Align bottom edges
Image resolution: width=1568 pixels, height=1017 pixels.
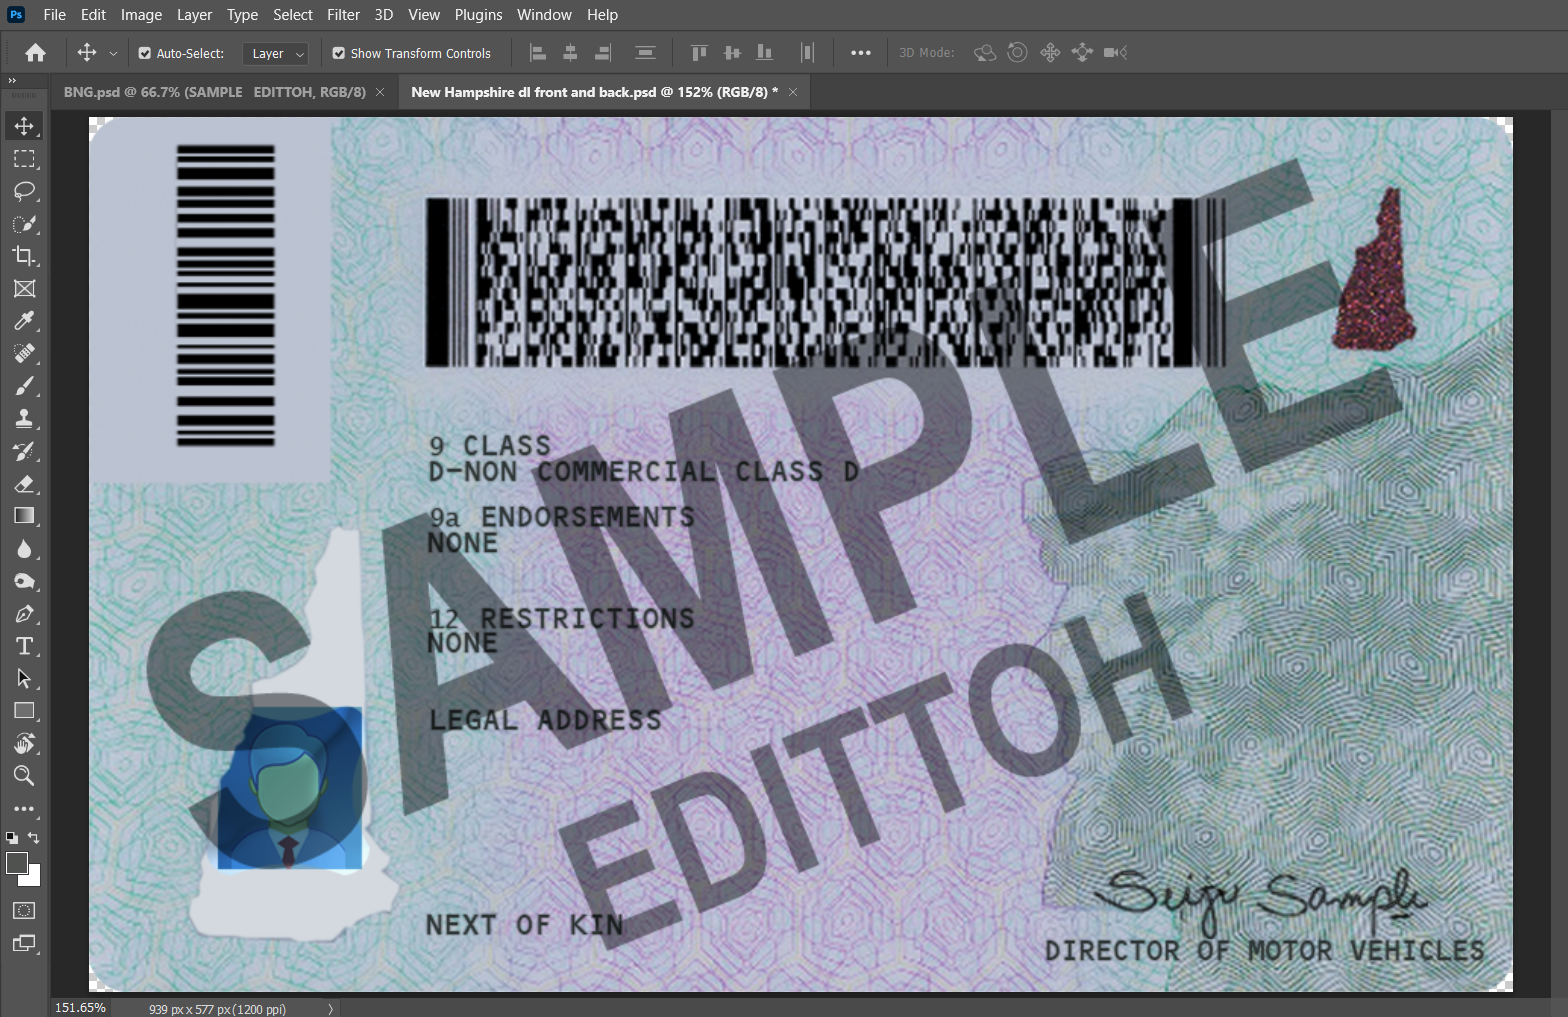765,53
